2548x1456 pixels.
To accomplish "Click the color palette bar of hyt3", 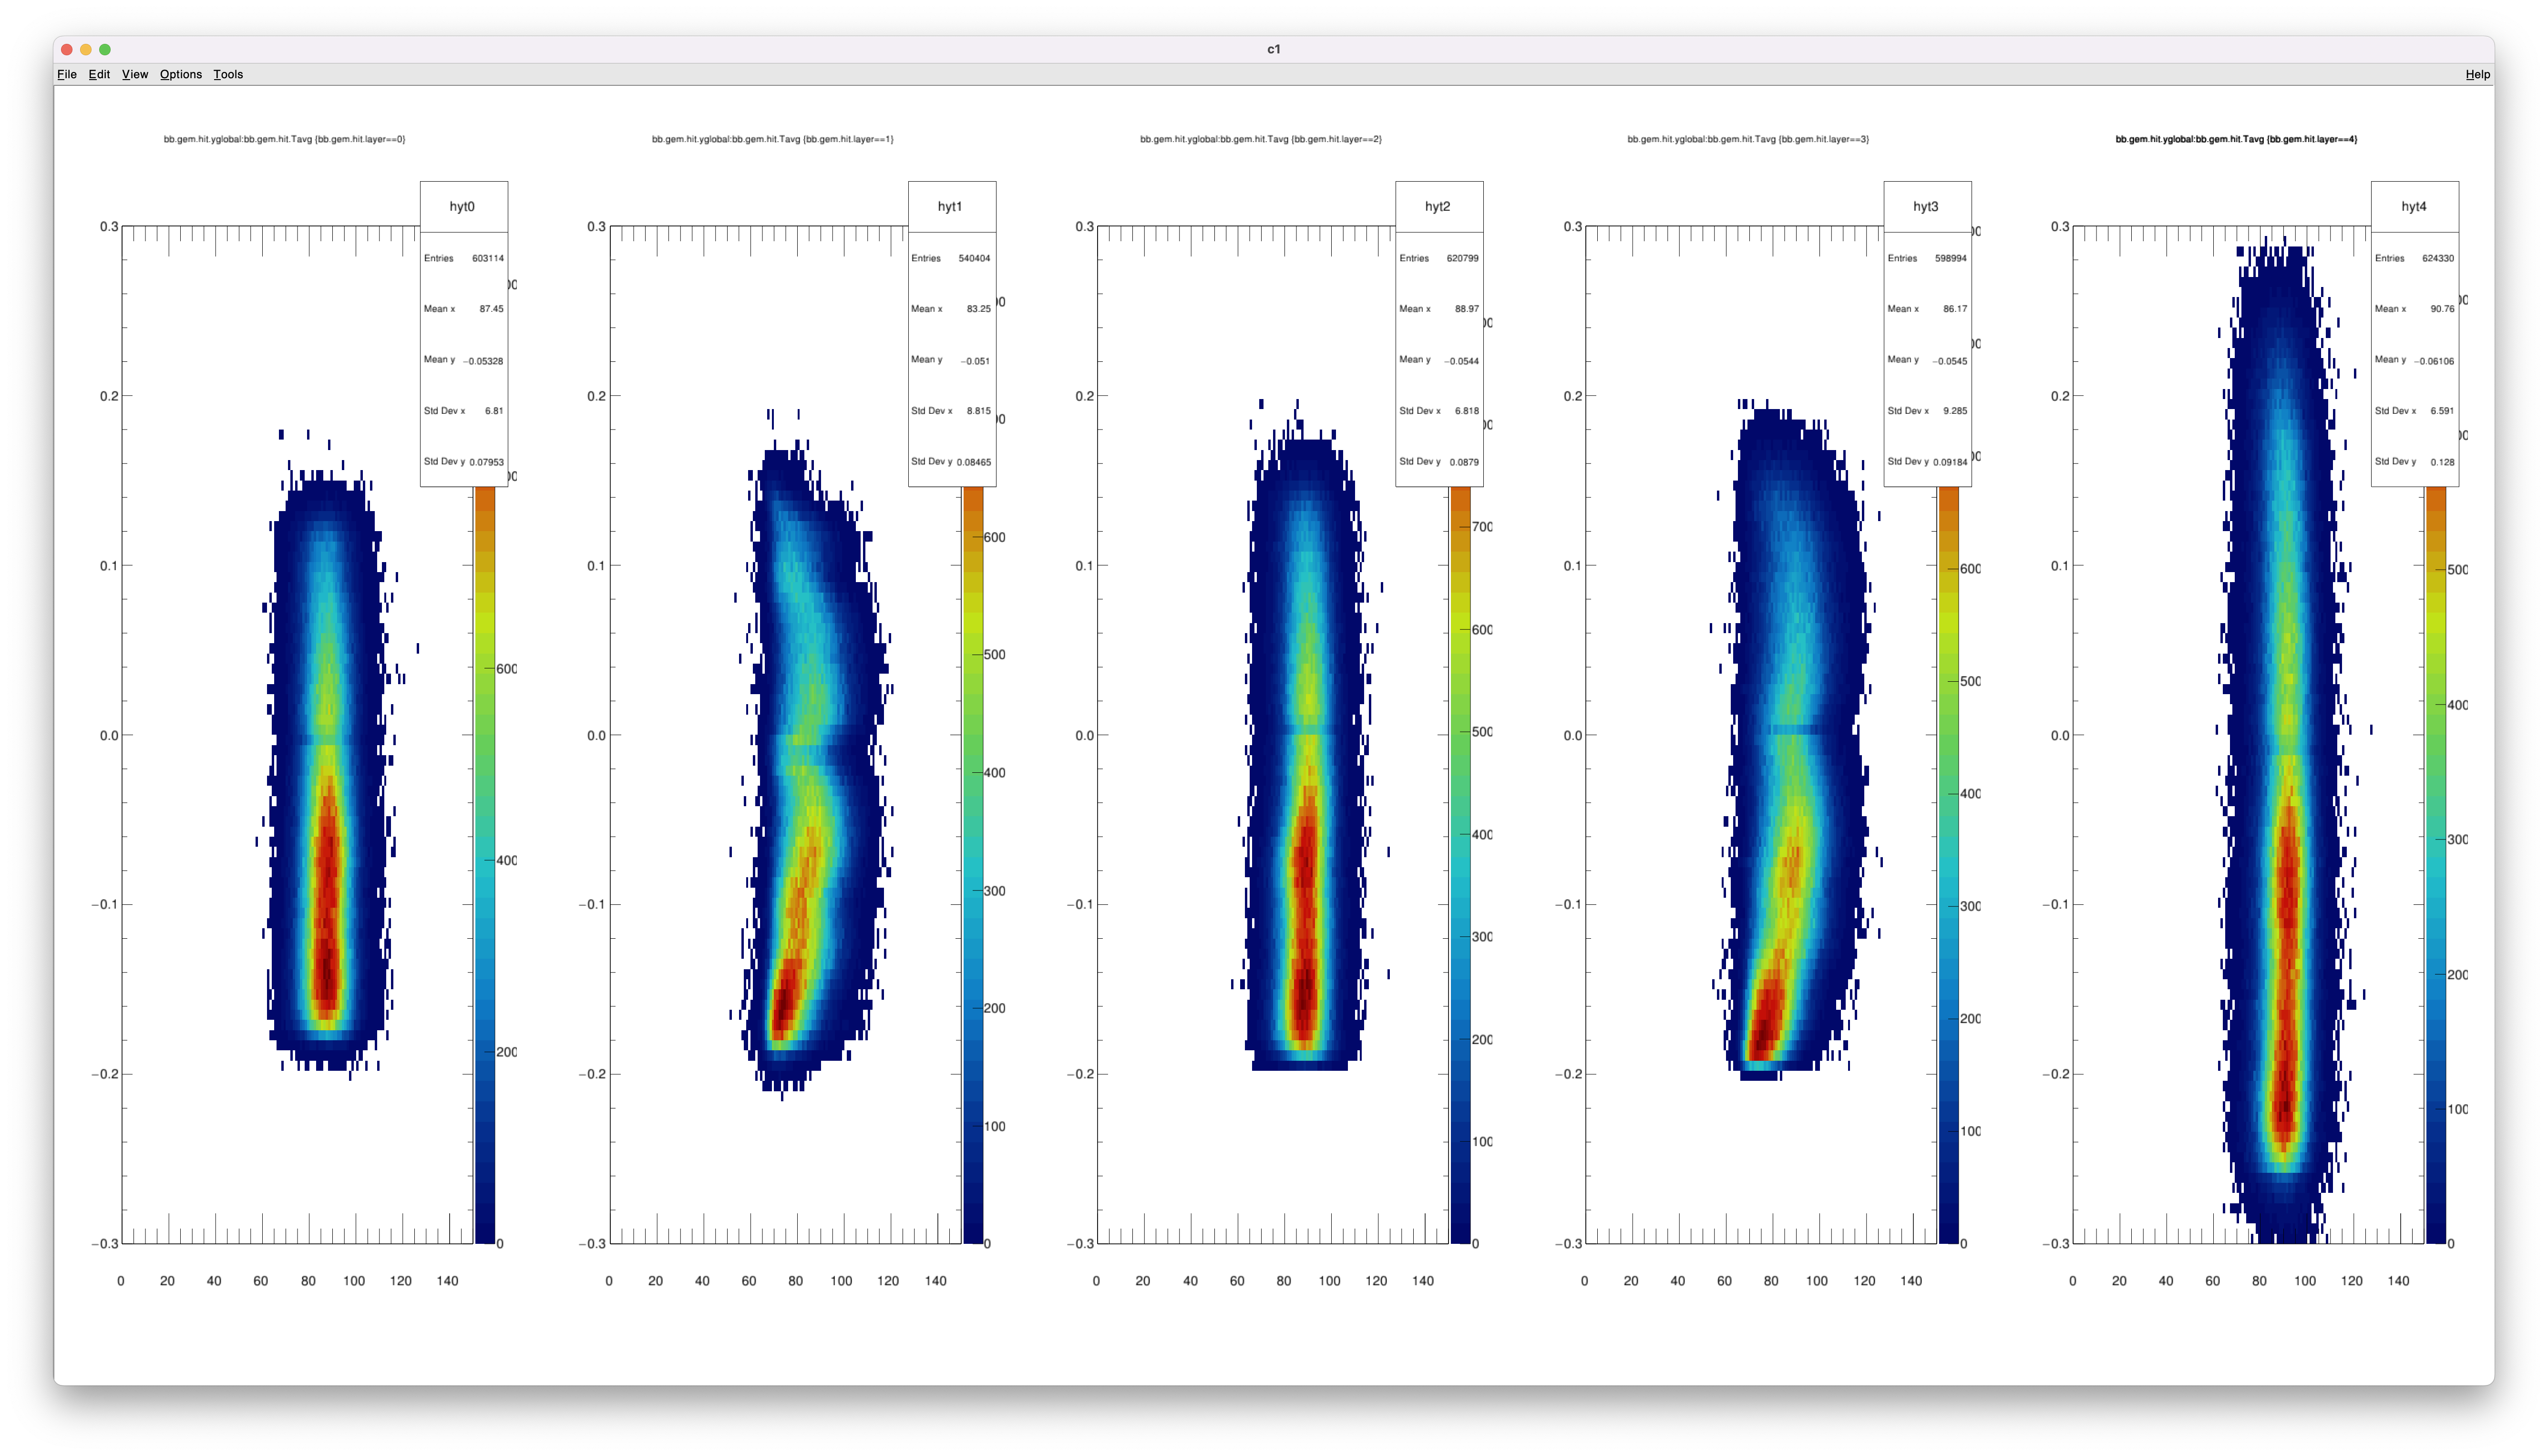I will click(1948, 860).
